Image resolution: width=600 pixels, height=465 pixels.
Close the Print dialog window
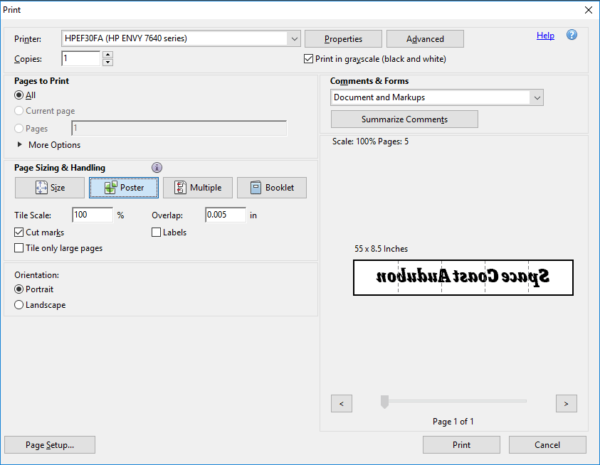click(589, 10)
